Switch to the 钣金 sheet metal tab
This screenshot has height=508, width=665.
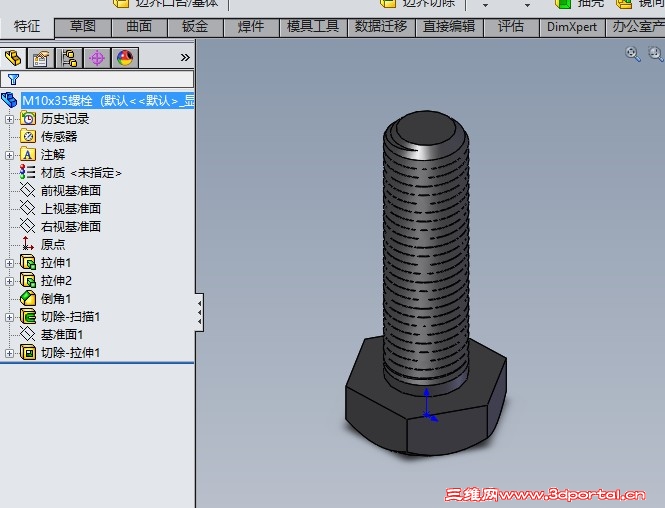195,27
